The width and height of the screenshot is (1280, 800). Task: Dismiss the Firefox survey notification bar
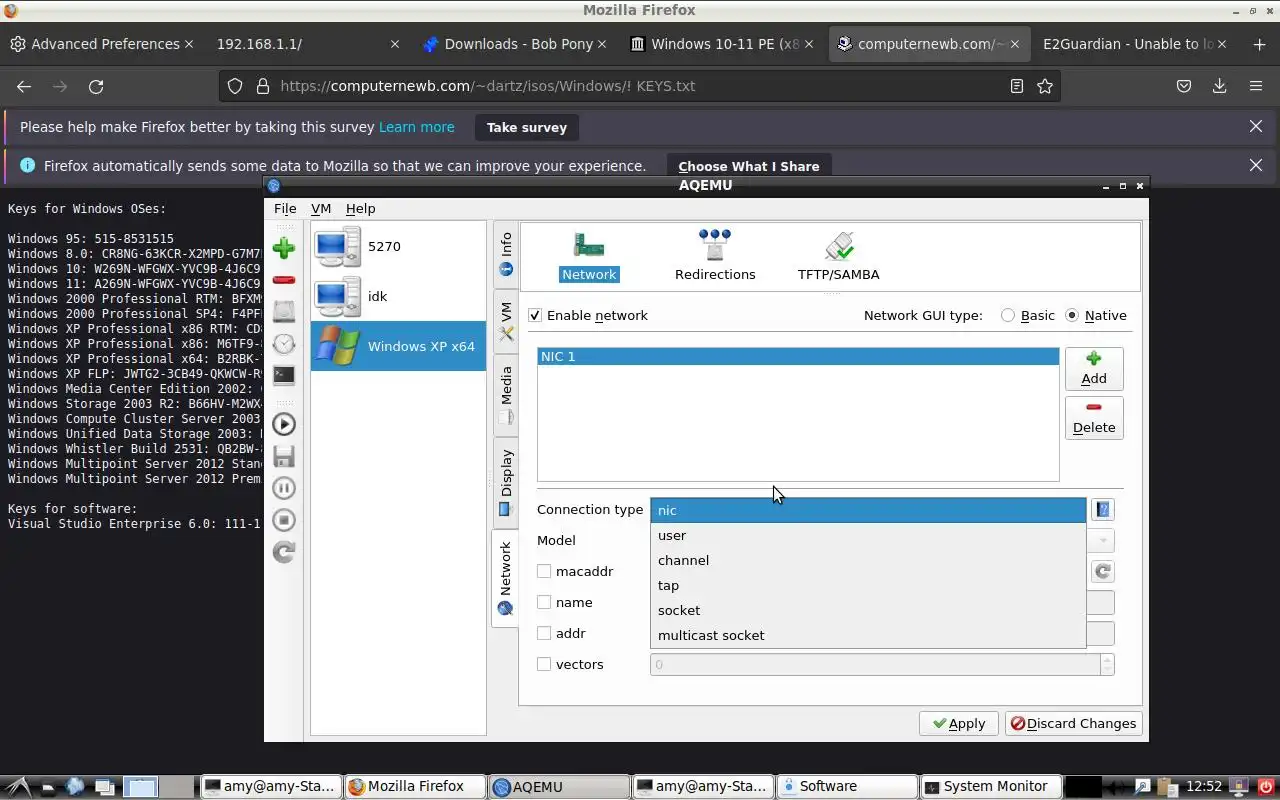click(x=1256, y=126)
